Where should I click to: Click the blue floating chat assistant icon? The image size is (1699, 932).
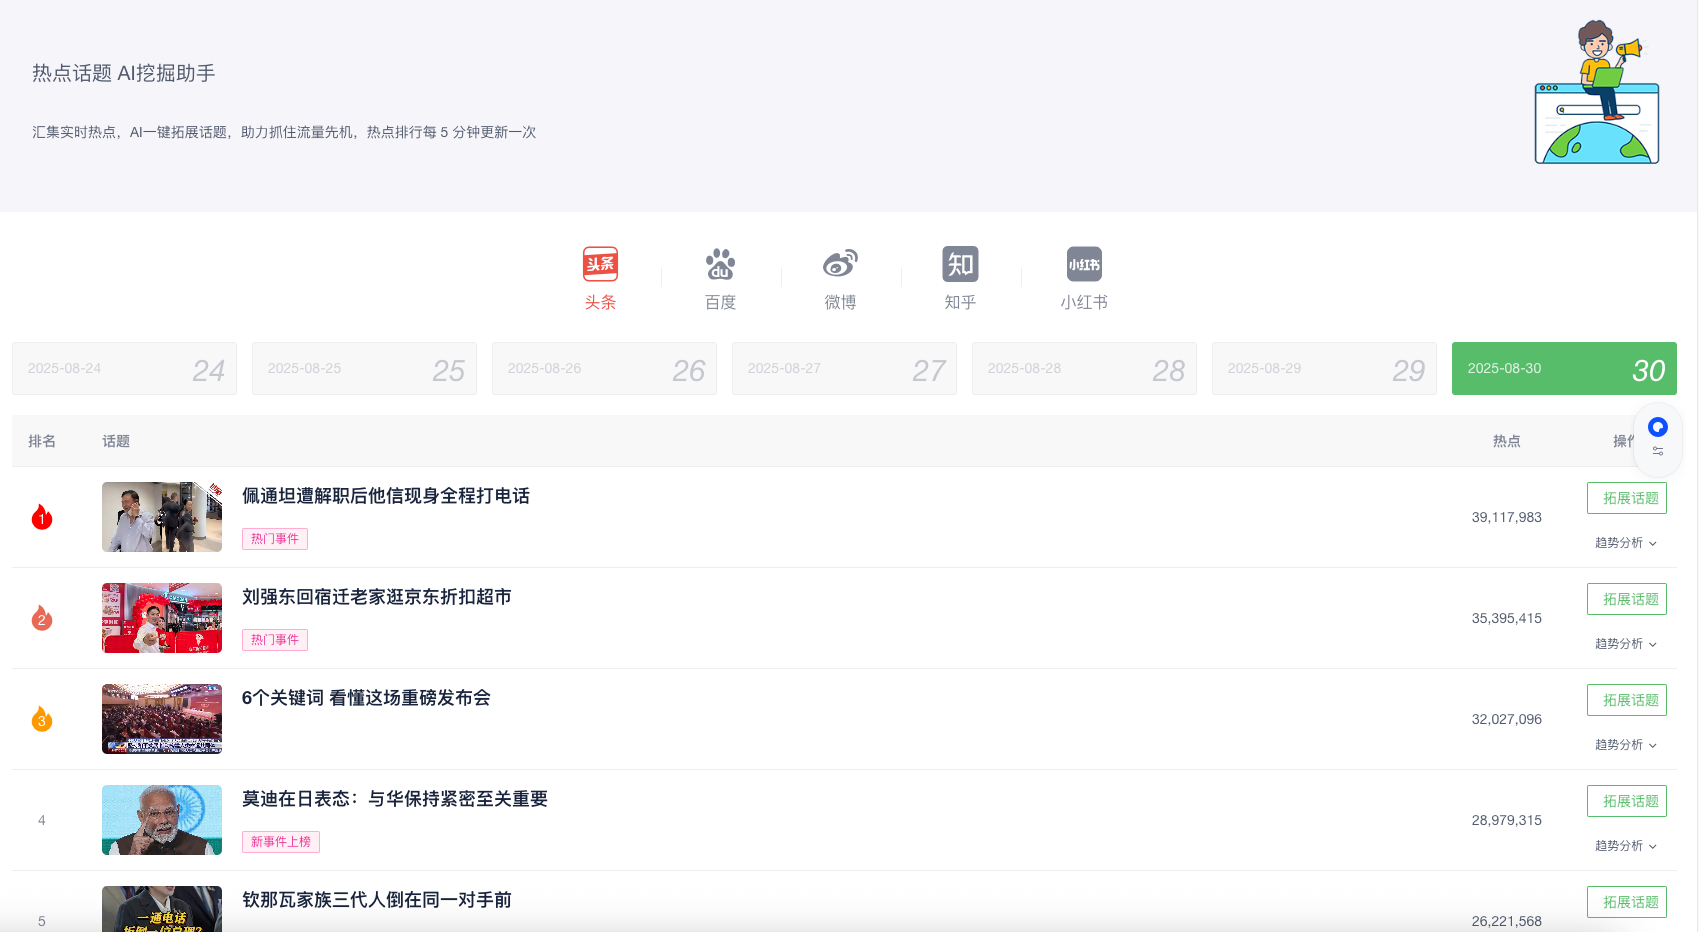pyautogui.click(x=1658, y=427)
